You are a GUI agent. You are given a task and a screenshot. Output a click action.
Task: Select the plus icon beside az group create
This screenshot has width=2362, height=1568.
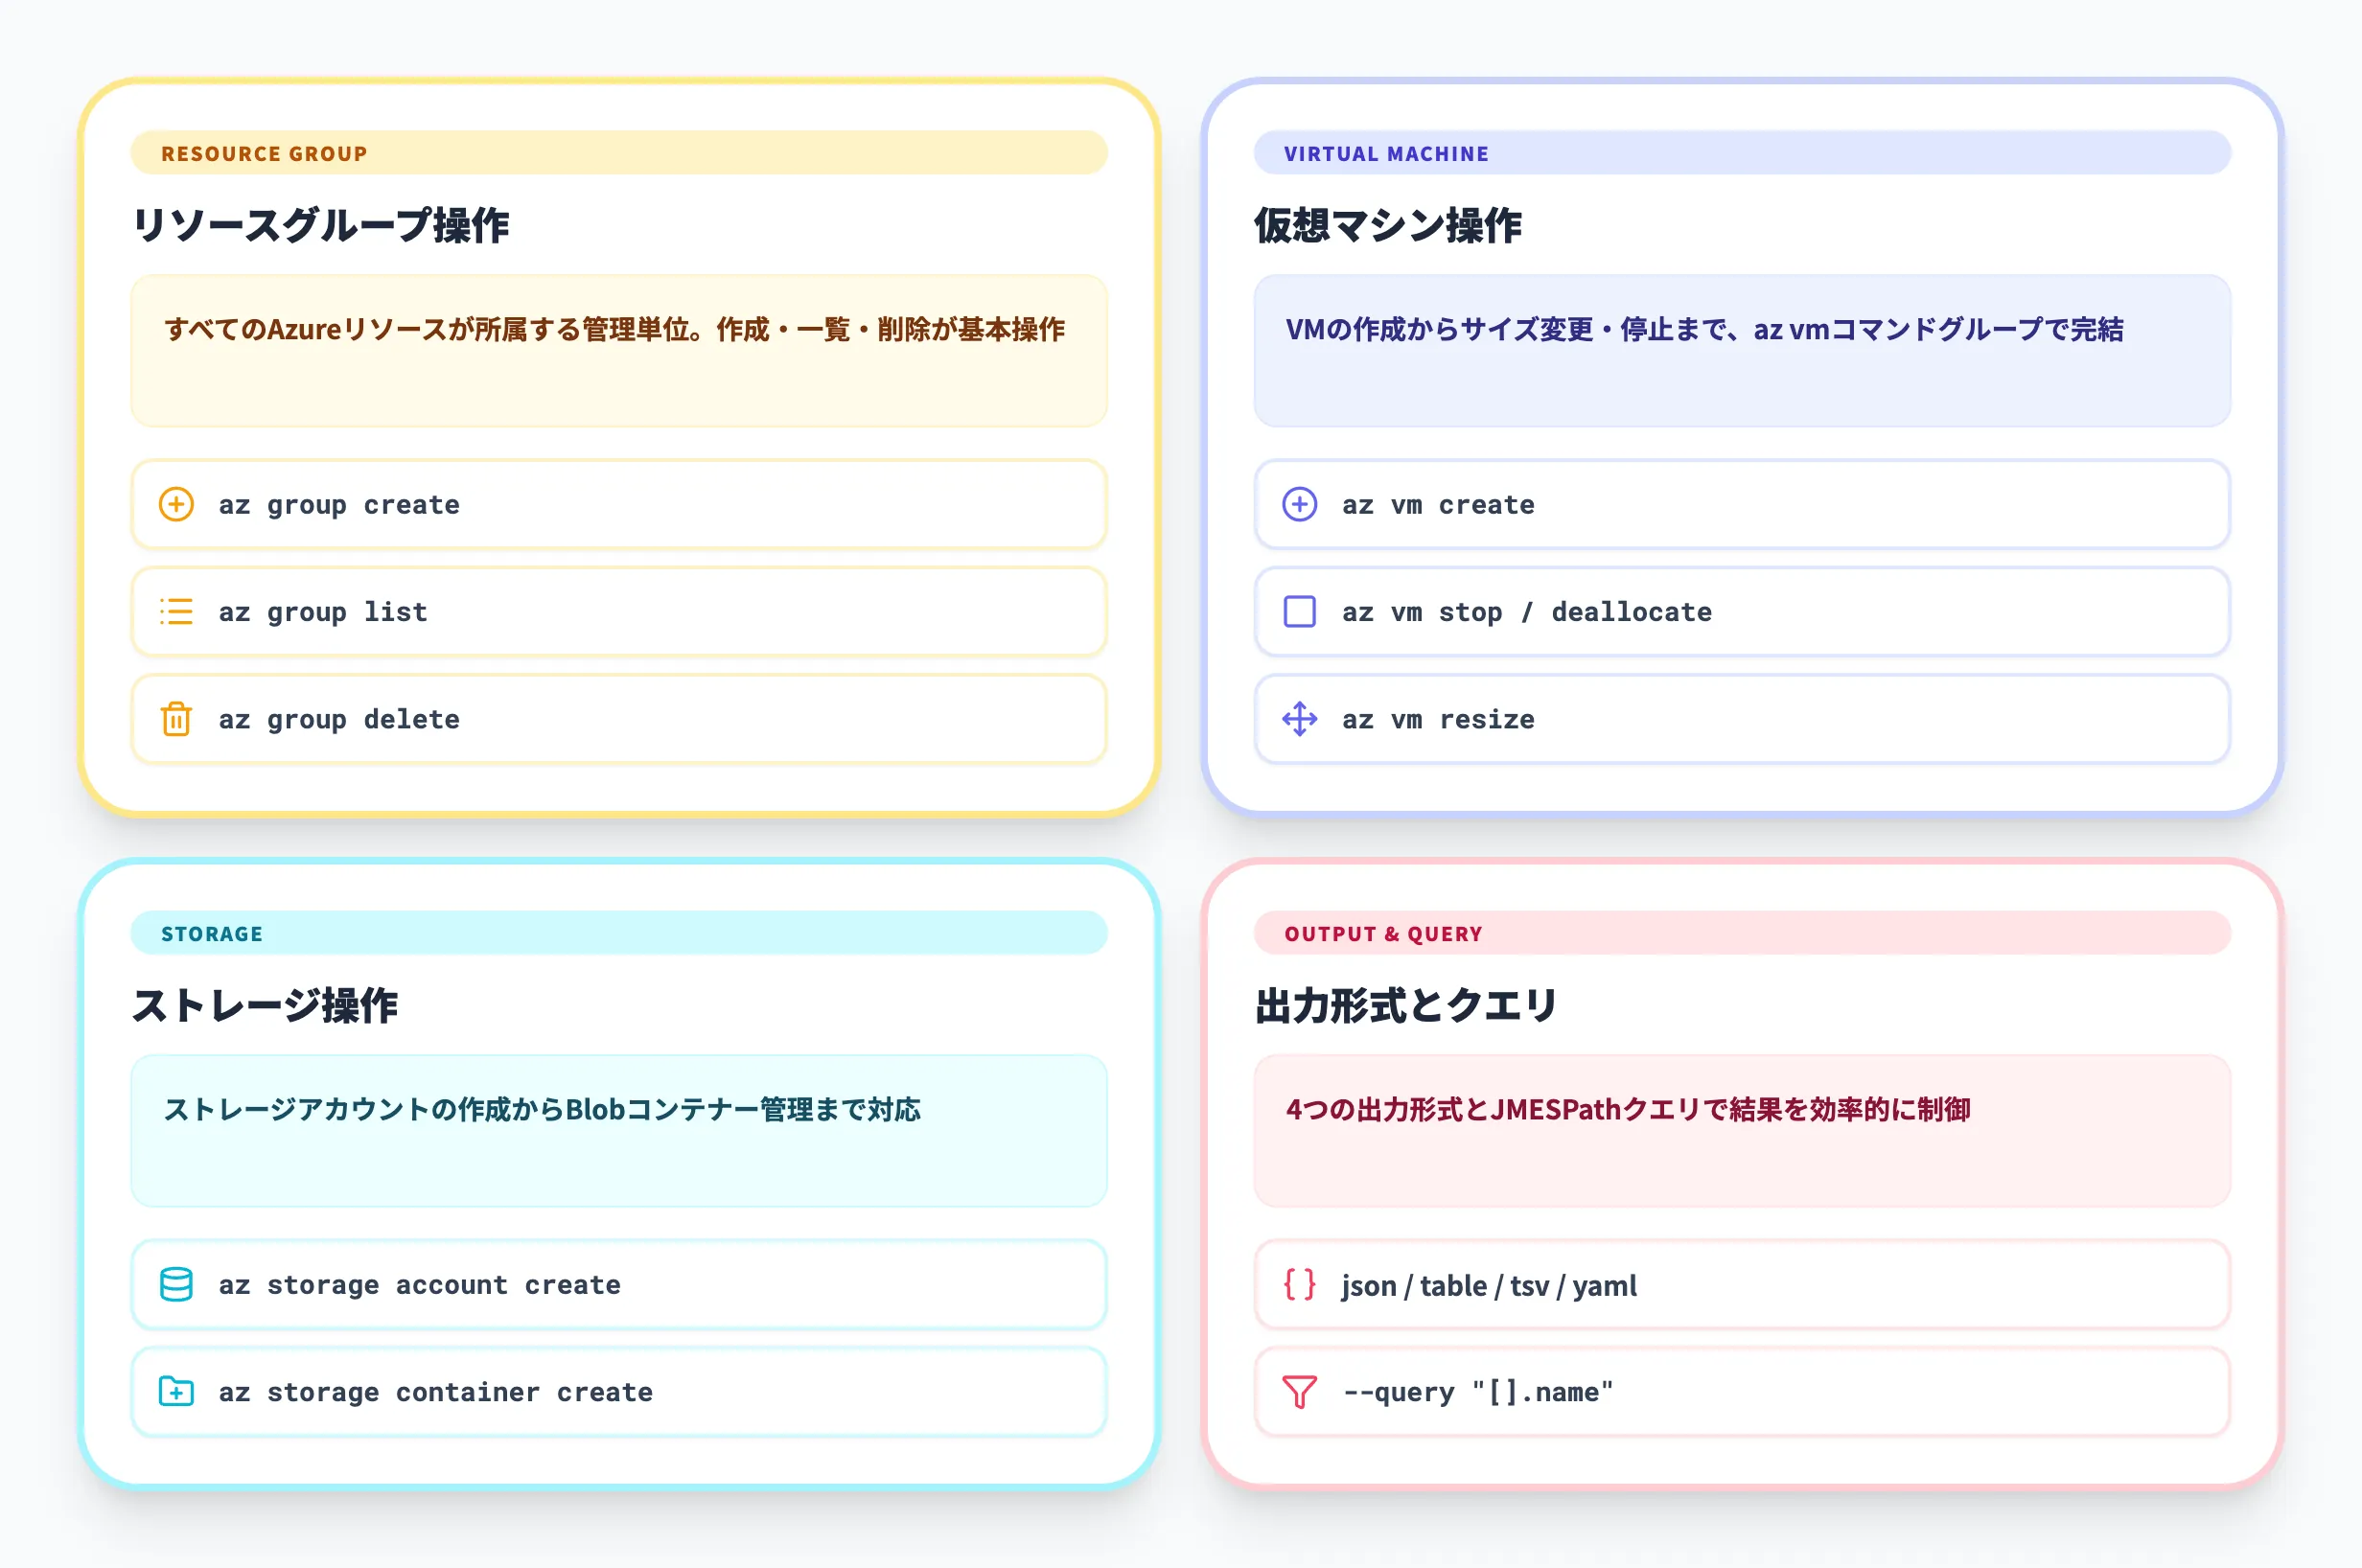pos(176,505)
